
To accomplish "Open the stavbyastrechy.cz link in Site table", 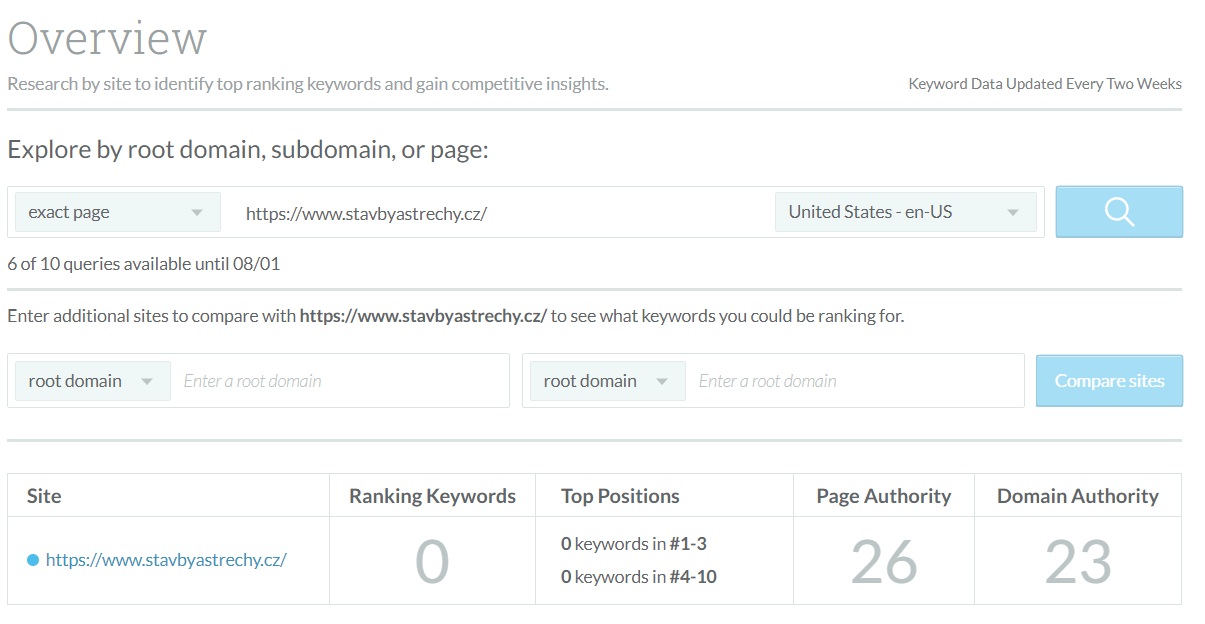I will coord(166,560).
